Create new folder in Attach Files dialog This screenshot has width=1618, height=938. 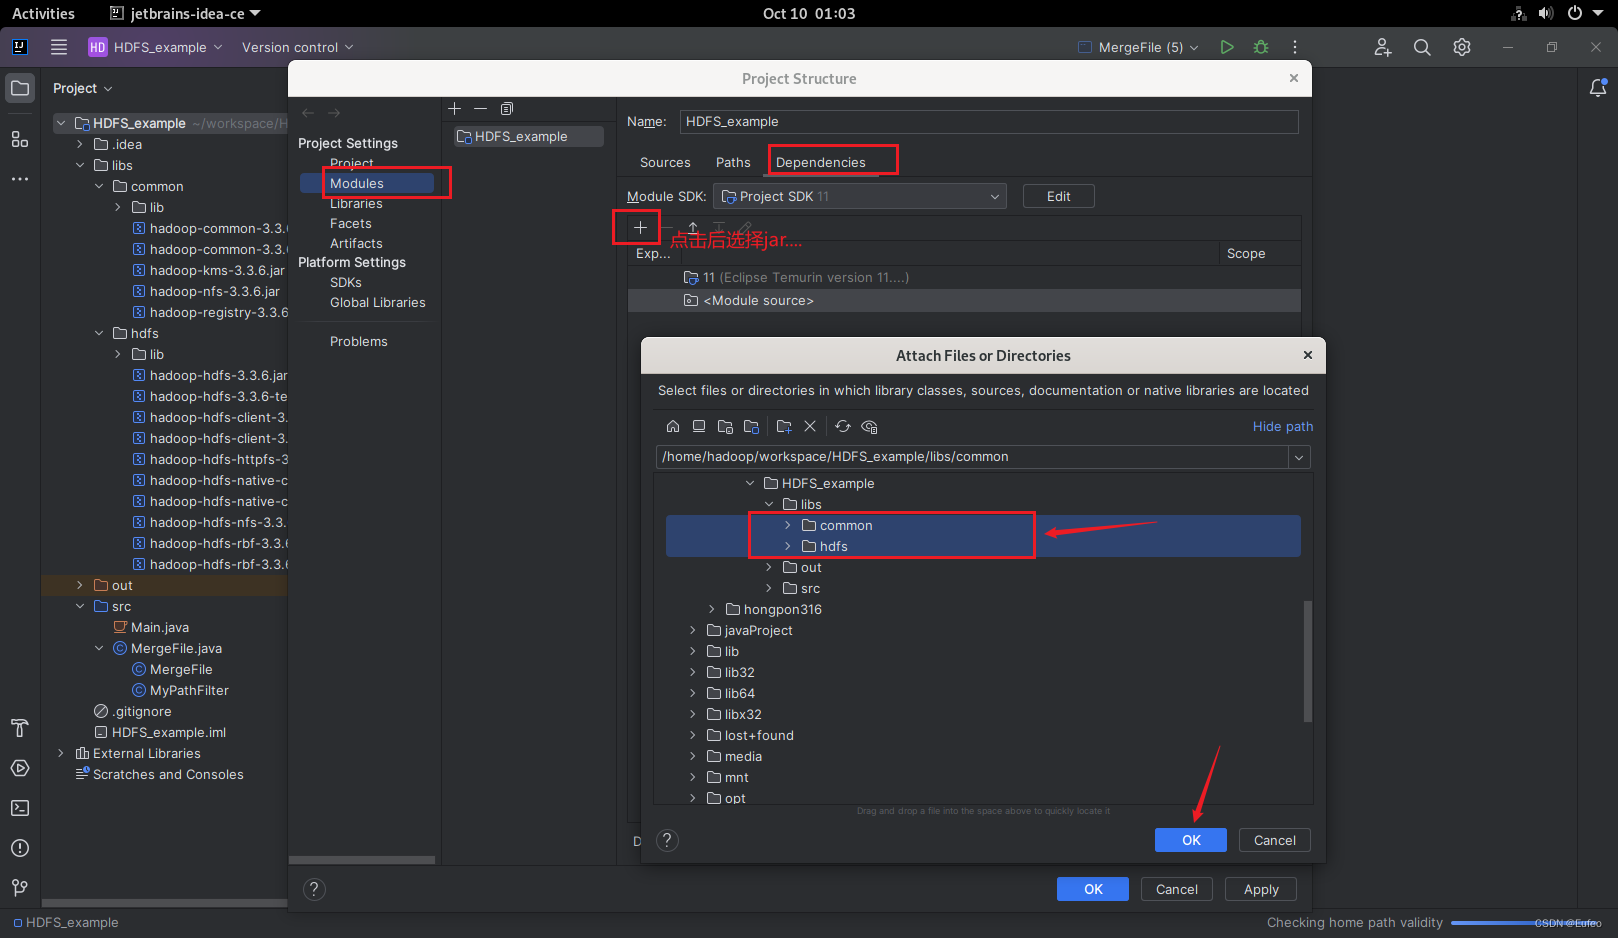tap(784, 426)
